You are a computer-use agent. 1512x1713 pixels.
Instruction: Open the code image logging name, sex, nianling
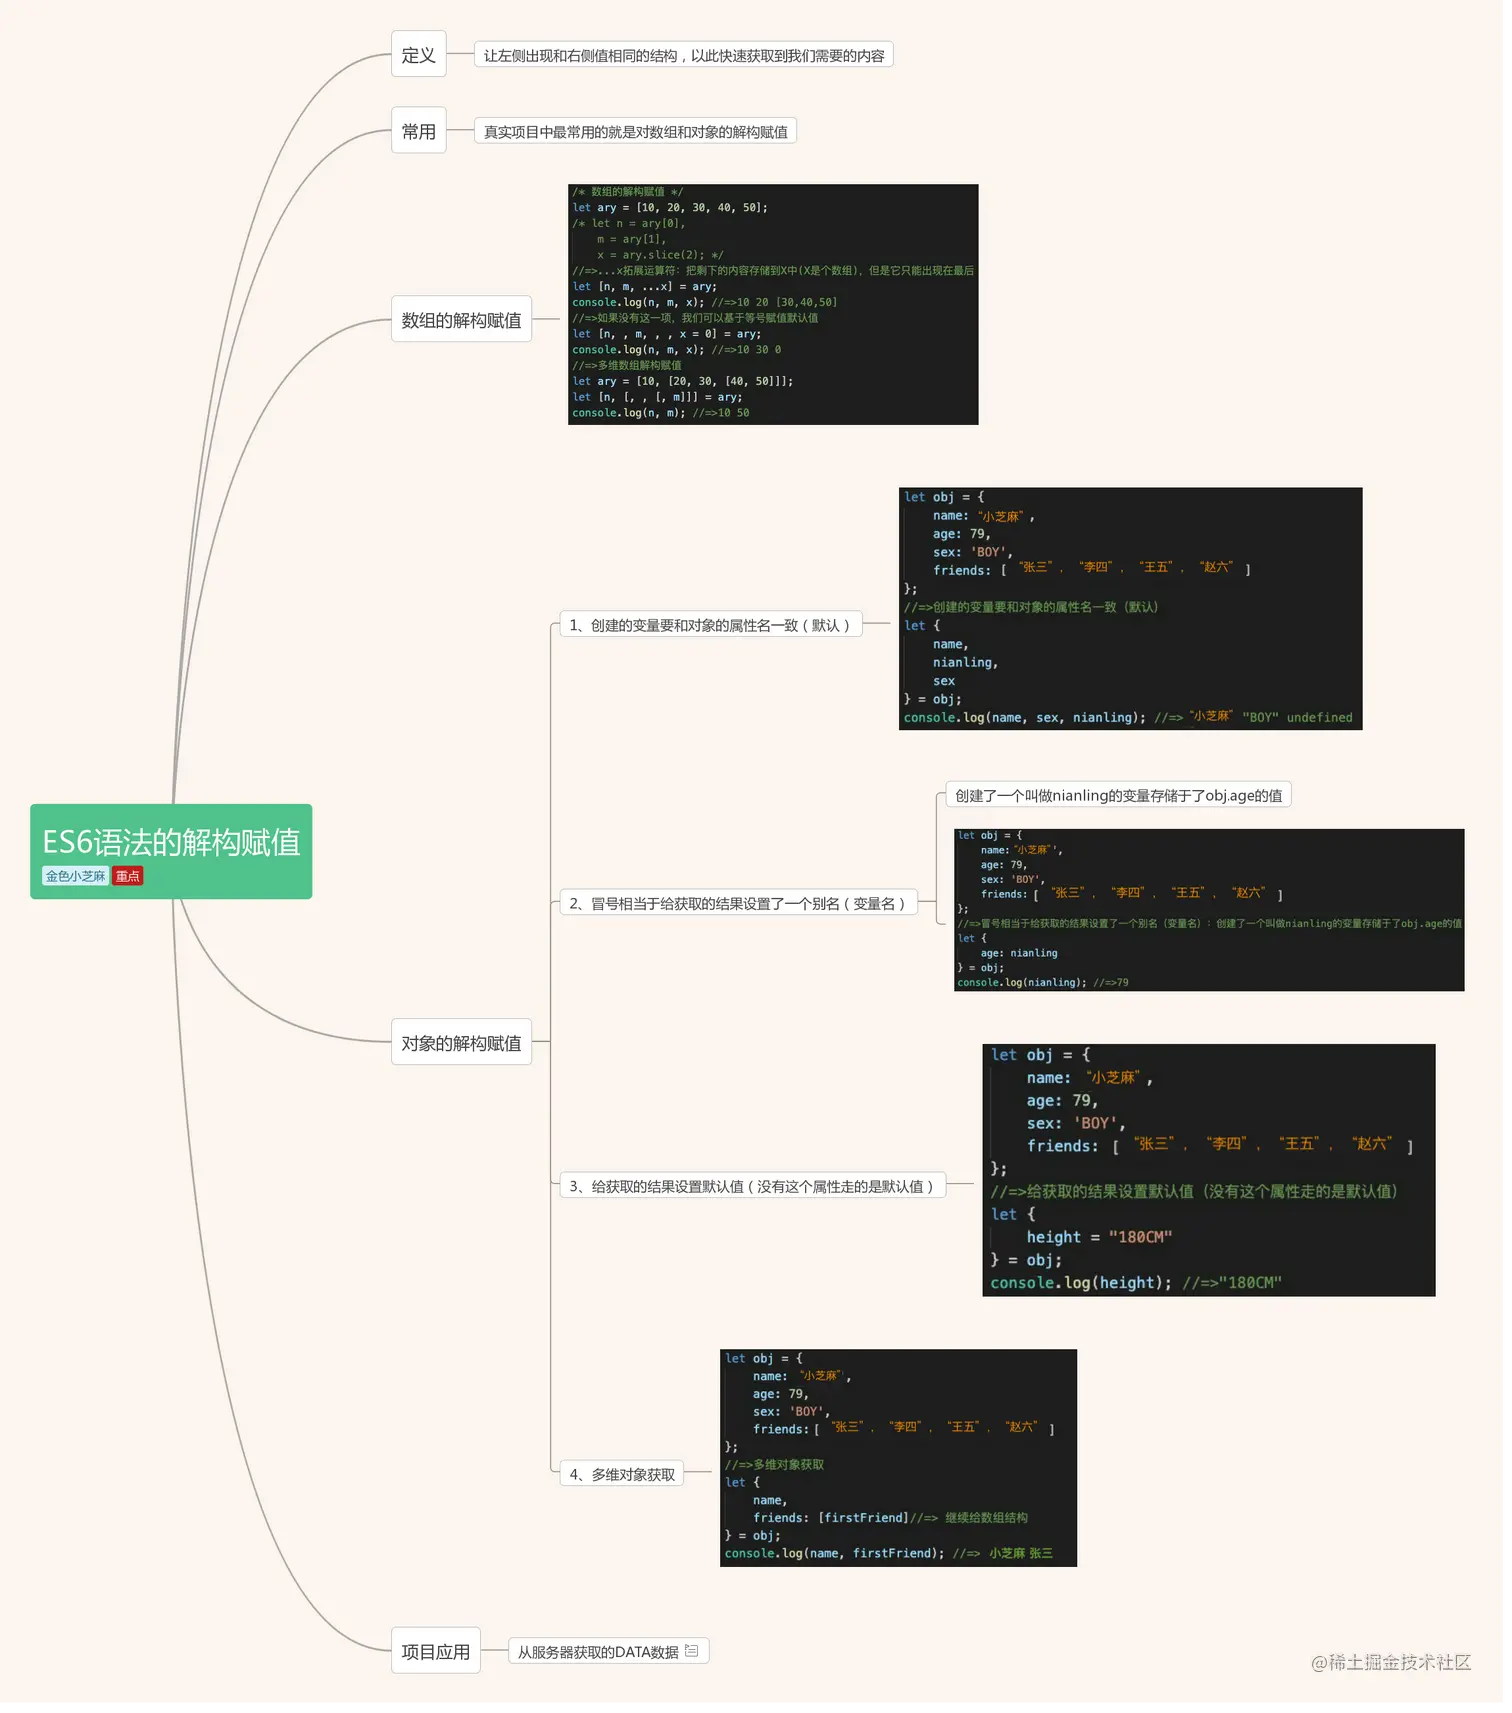(1130, 608)
